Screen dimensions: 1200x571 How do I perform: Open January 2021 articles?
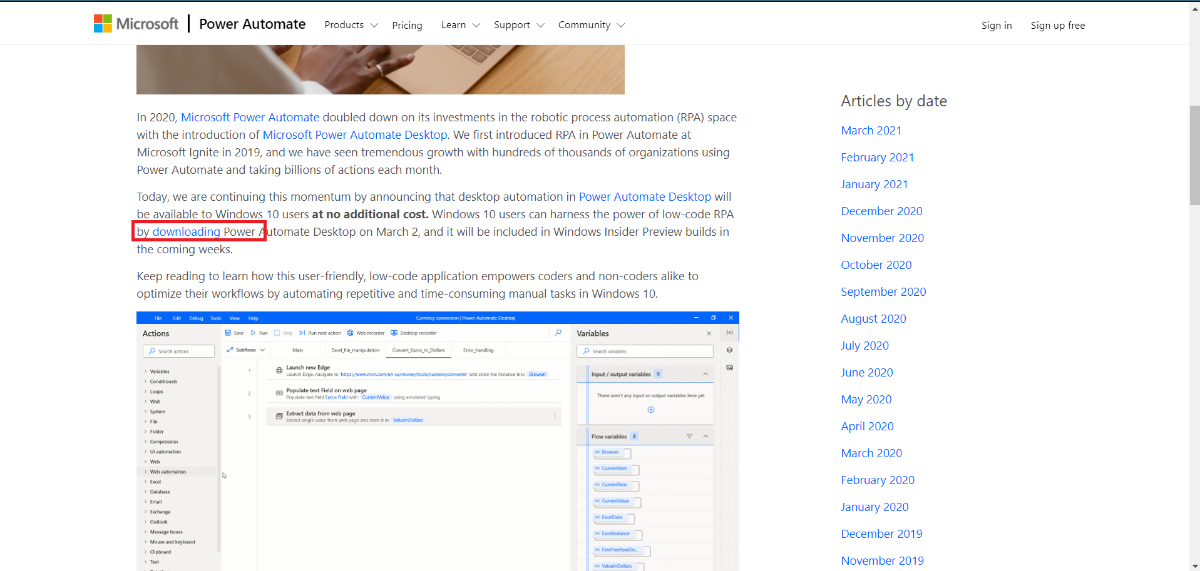[x=874, y=184]
